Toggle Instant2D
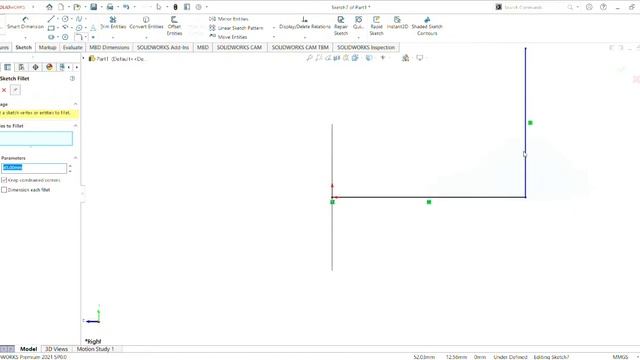This screenshot has width=640, height=360. coord(397,23)
